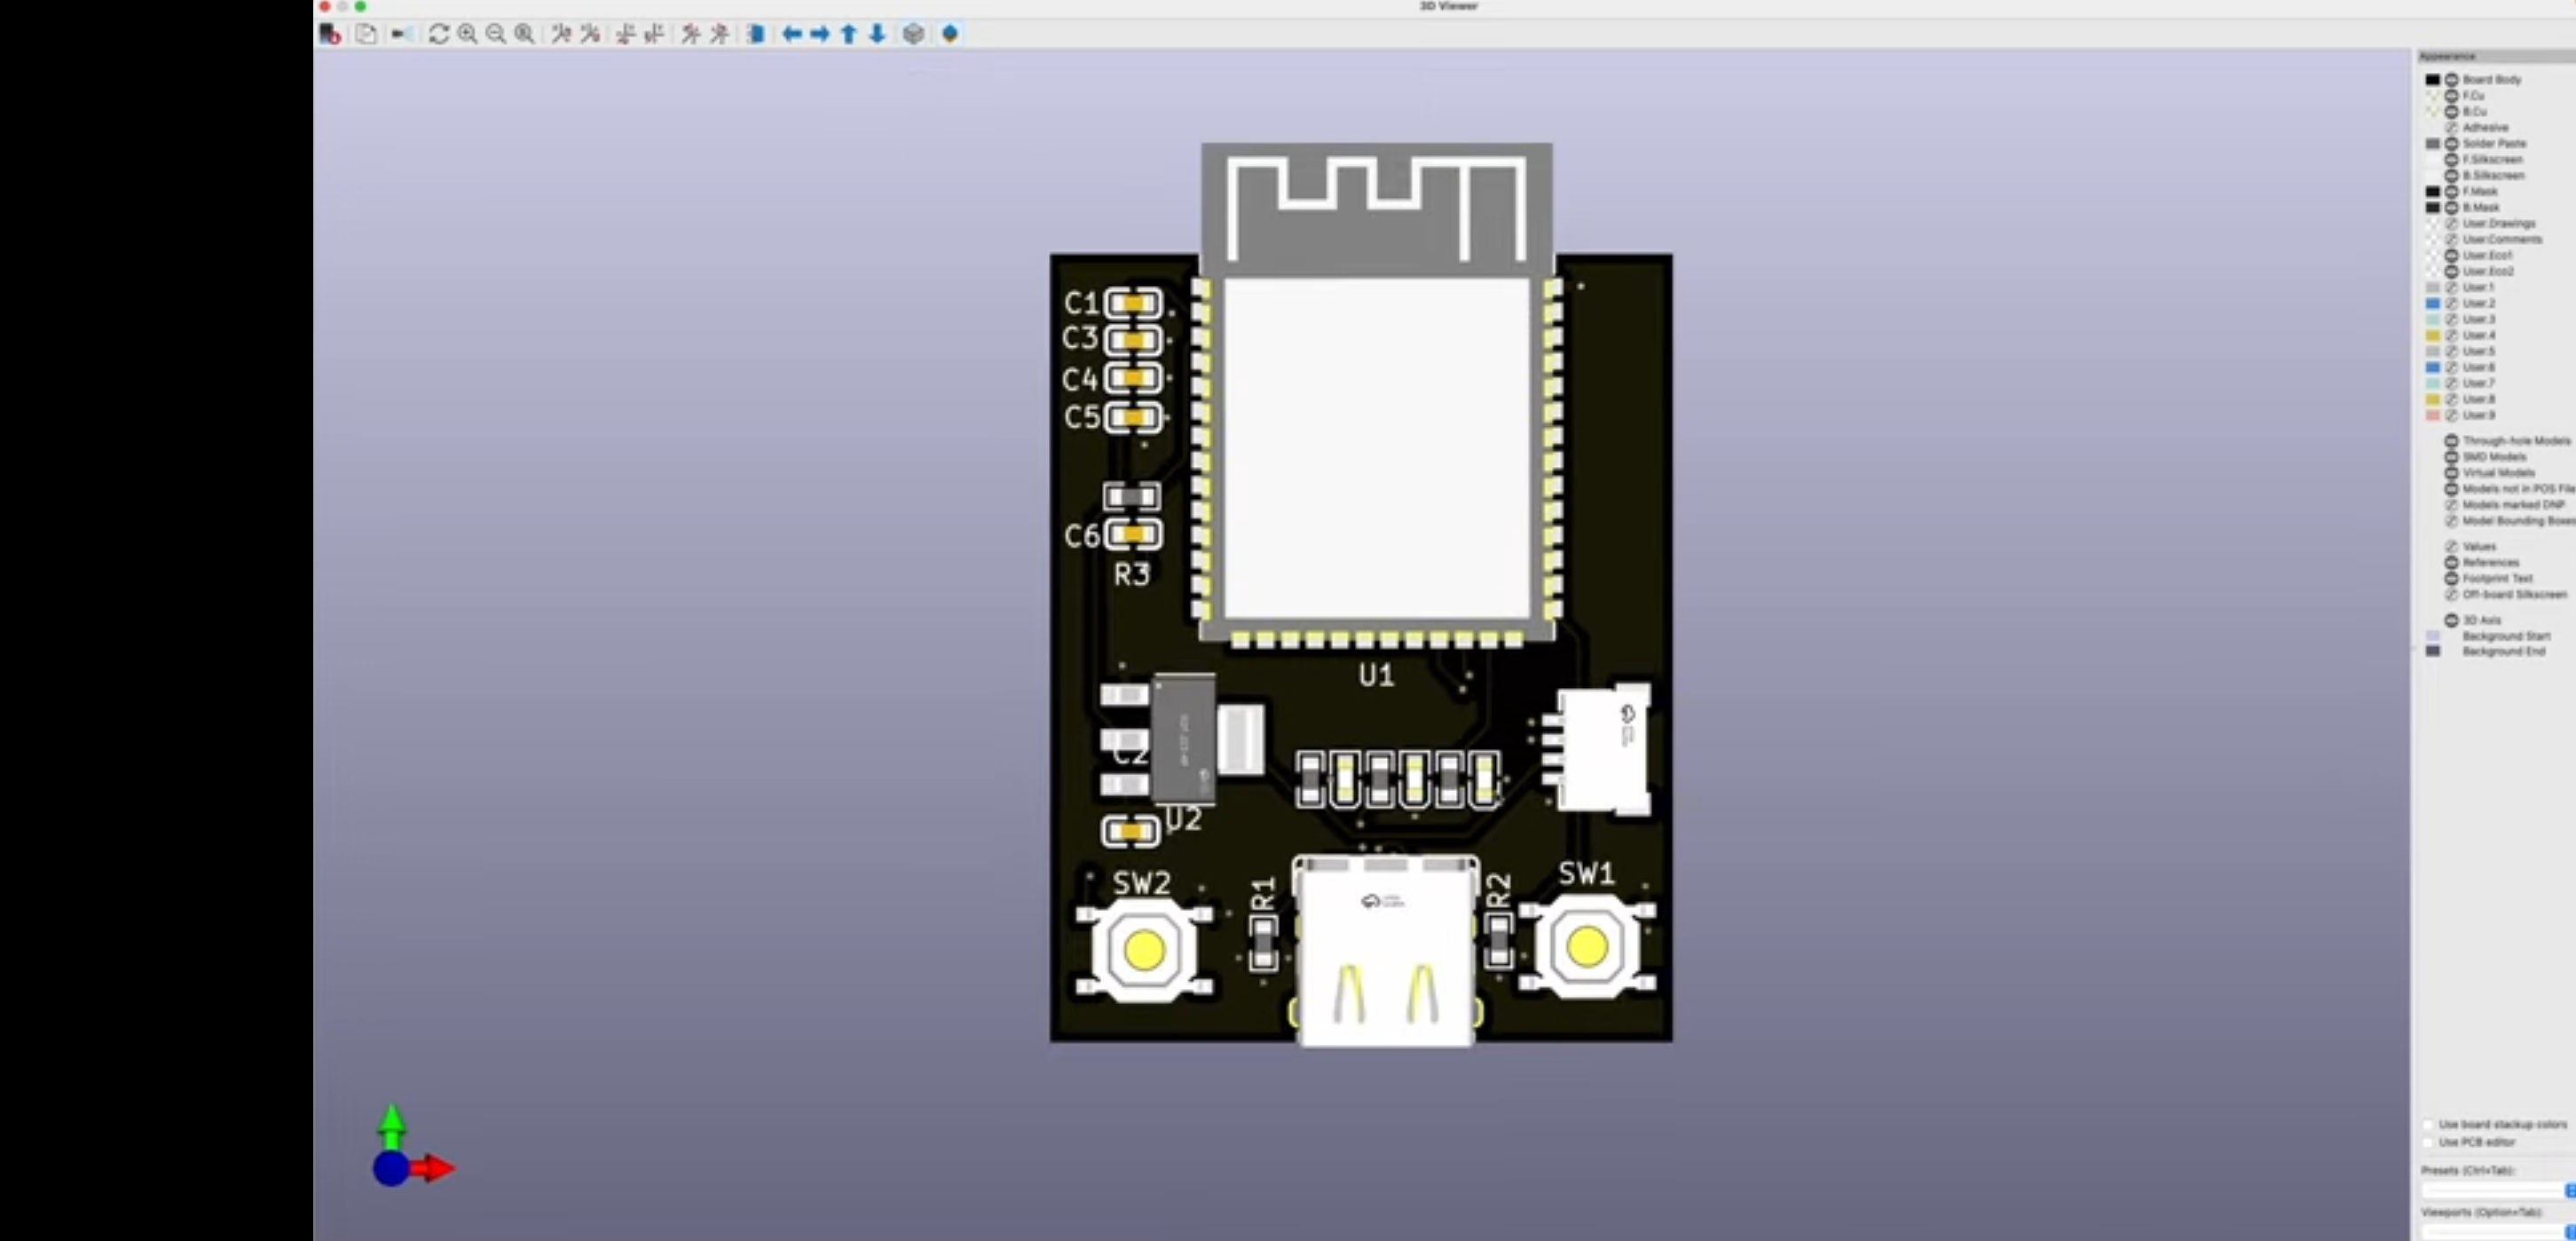Enable Use PCB editor checkbox
This screenshot has width=2576, height=1241.
point(2428,1142)
